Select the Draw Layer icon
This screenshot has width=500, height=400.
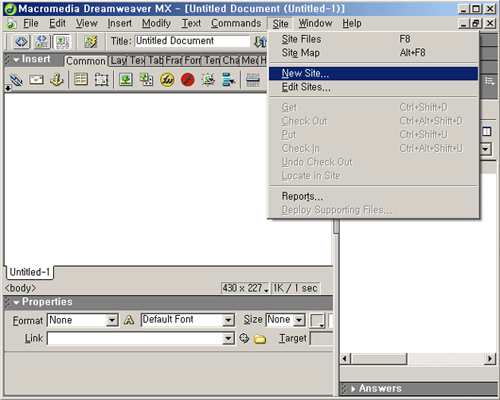coord(101,80)
